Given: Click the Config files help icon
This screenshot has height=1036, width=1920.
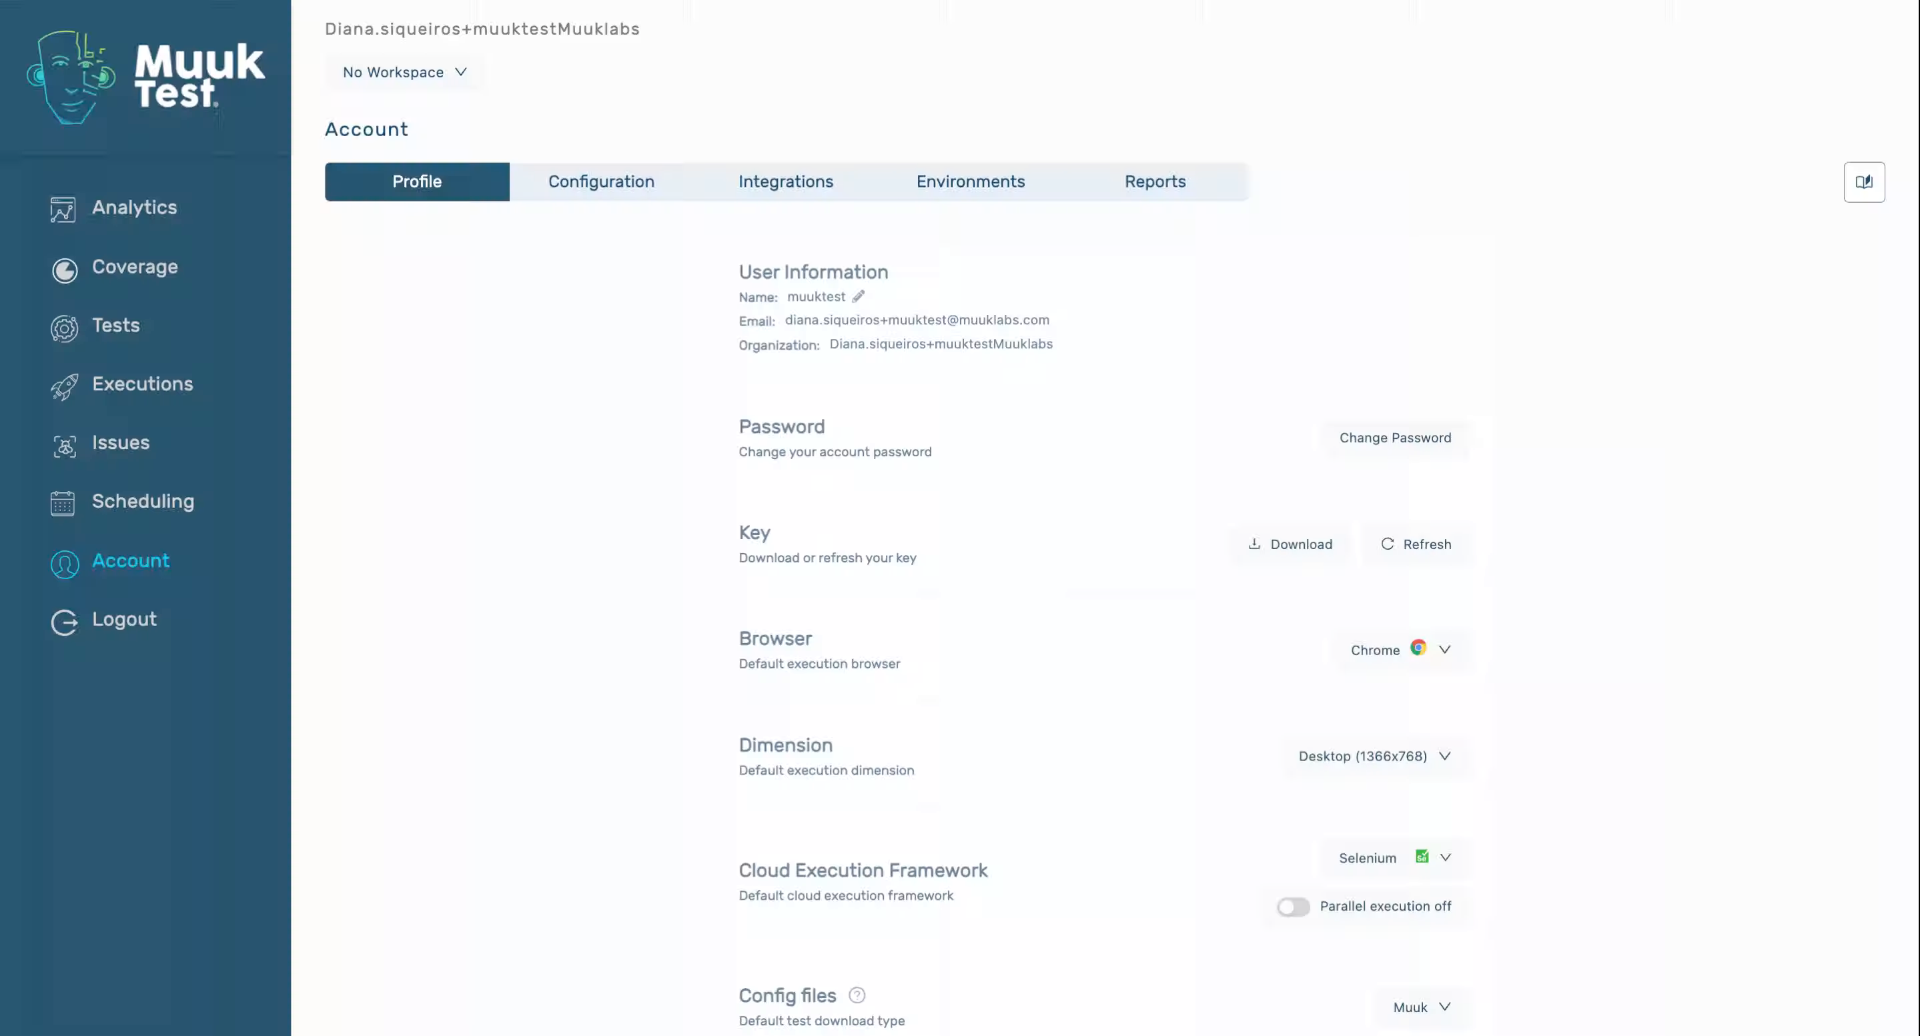Looking at the screenshot, I should point(857,995).
